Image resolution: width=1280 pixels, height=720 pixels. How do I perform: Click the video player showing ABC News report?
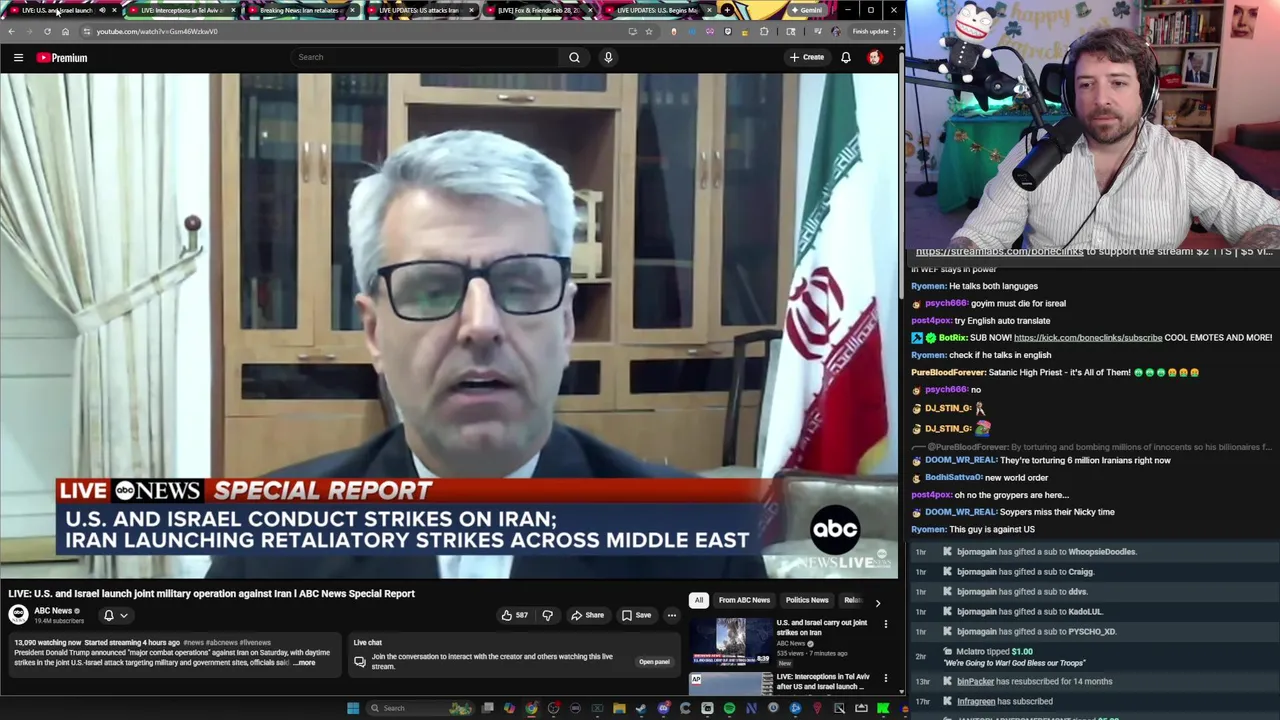click(449, 325)
